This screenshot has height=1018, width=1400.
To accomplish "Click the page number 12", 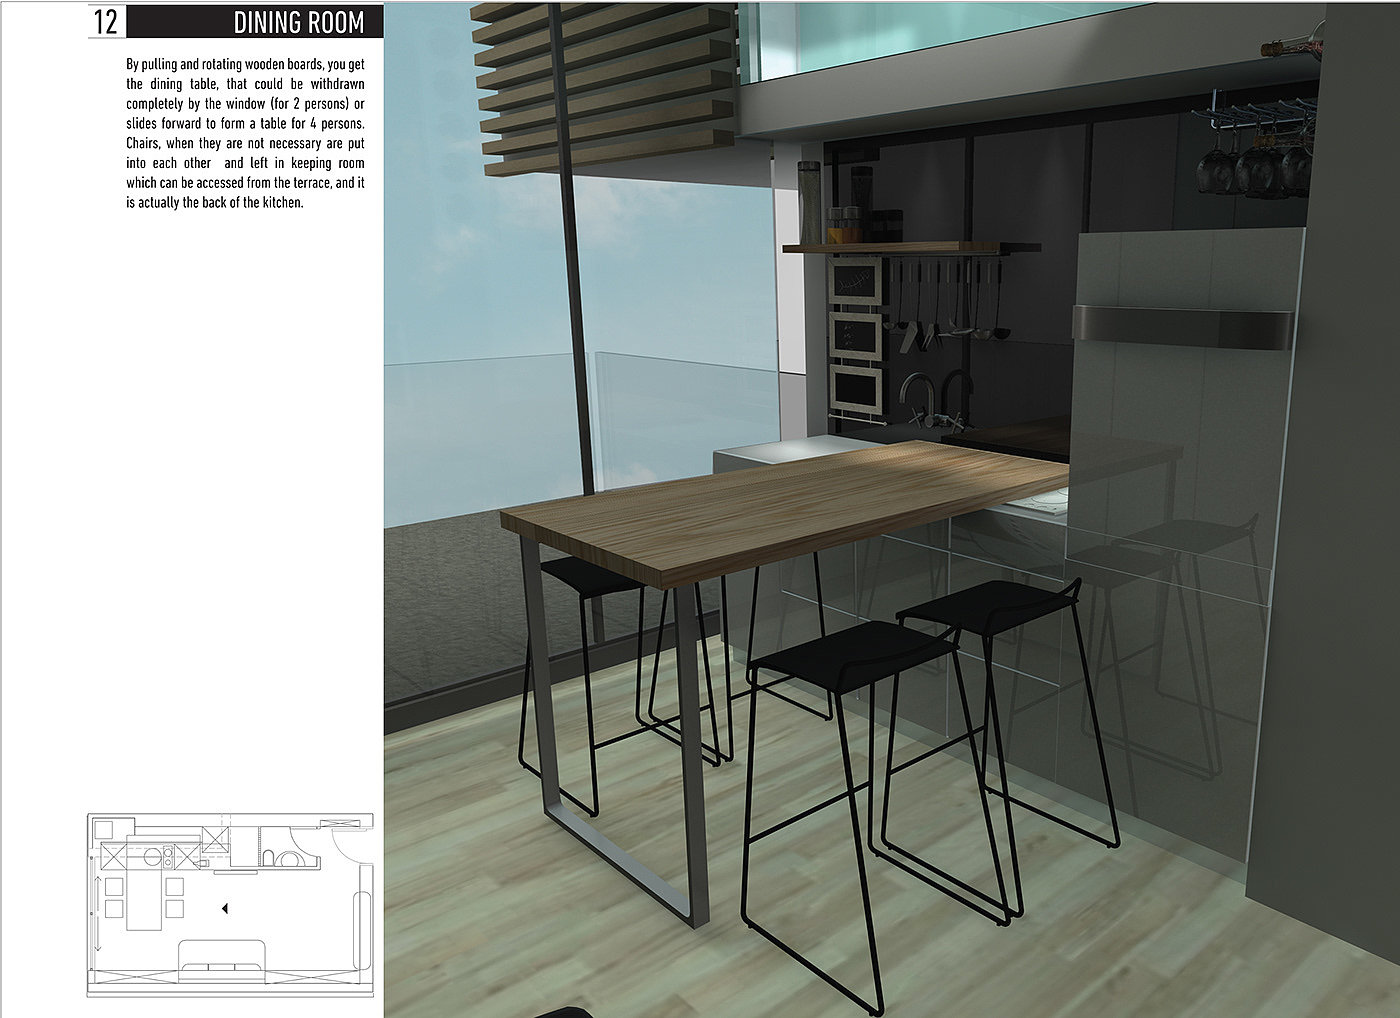I will click(106, 22).
